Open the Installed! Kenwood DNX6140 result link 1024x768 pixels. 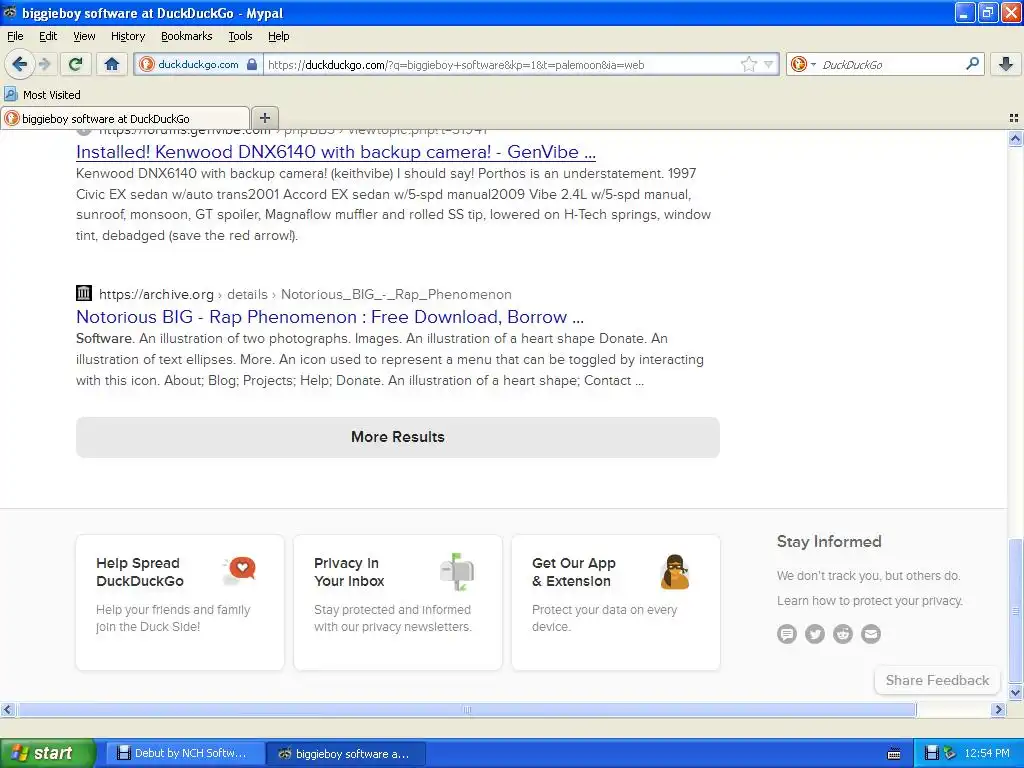[336, 152]
